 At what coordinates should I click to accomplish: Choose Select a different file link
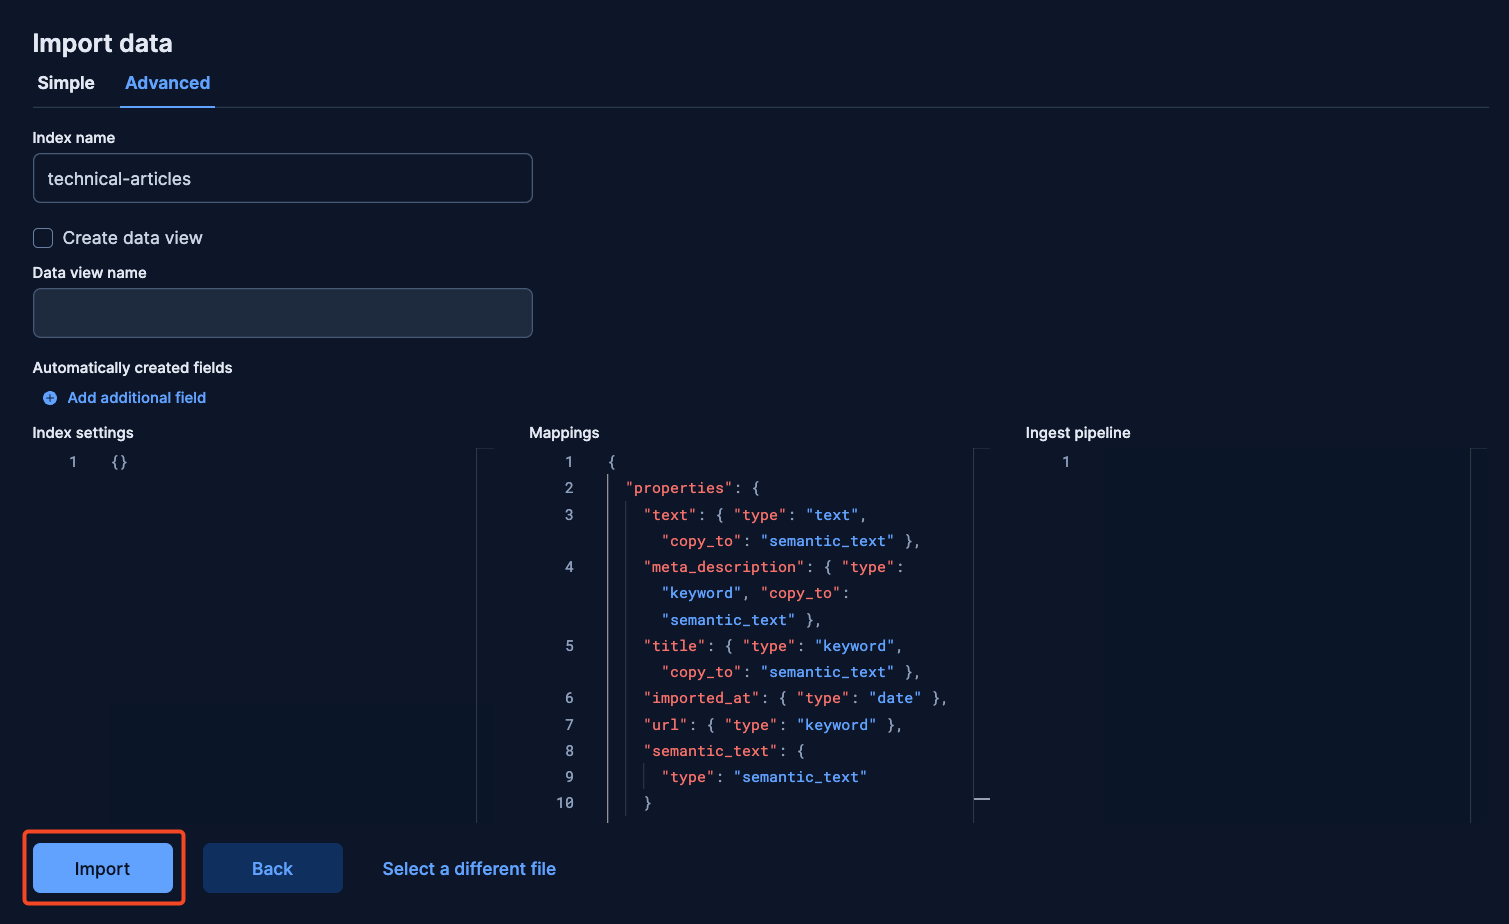coord(469,869)
